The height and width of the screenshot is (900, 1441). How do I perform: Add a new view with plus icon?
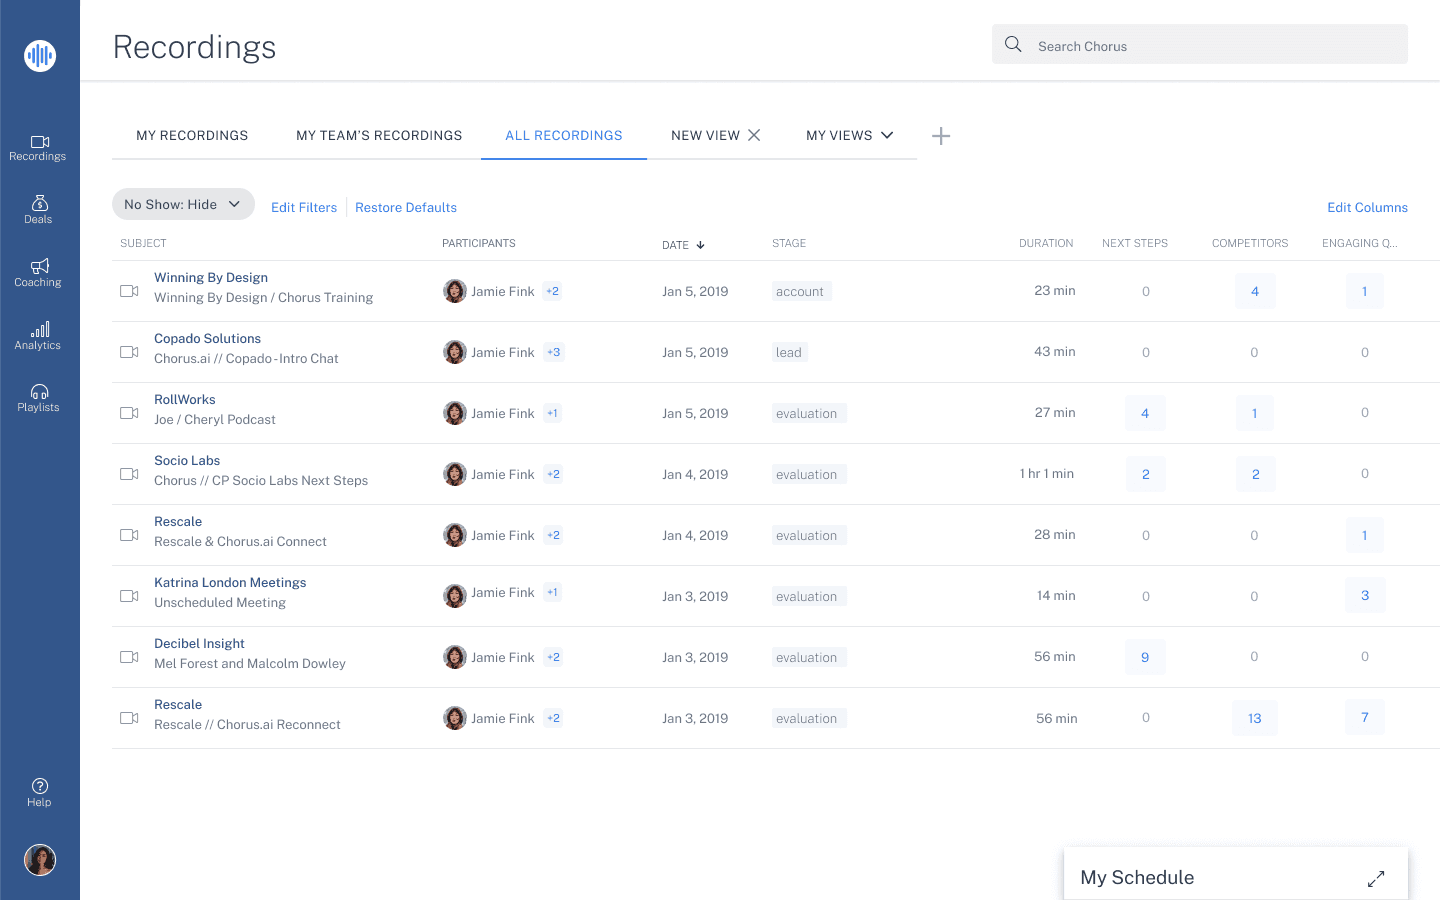[x=941, y=136]
